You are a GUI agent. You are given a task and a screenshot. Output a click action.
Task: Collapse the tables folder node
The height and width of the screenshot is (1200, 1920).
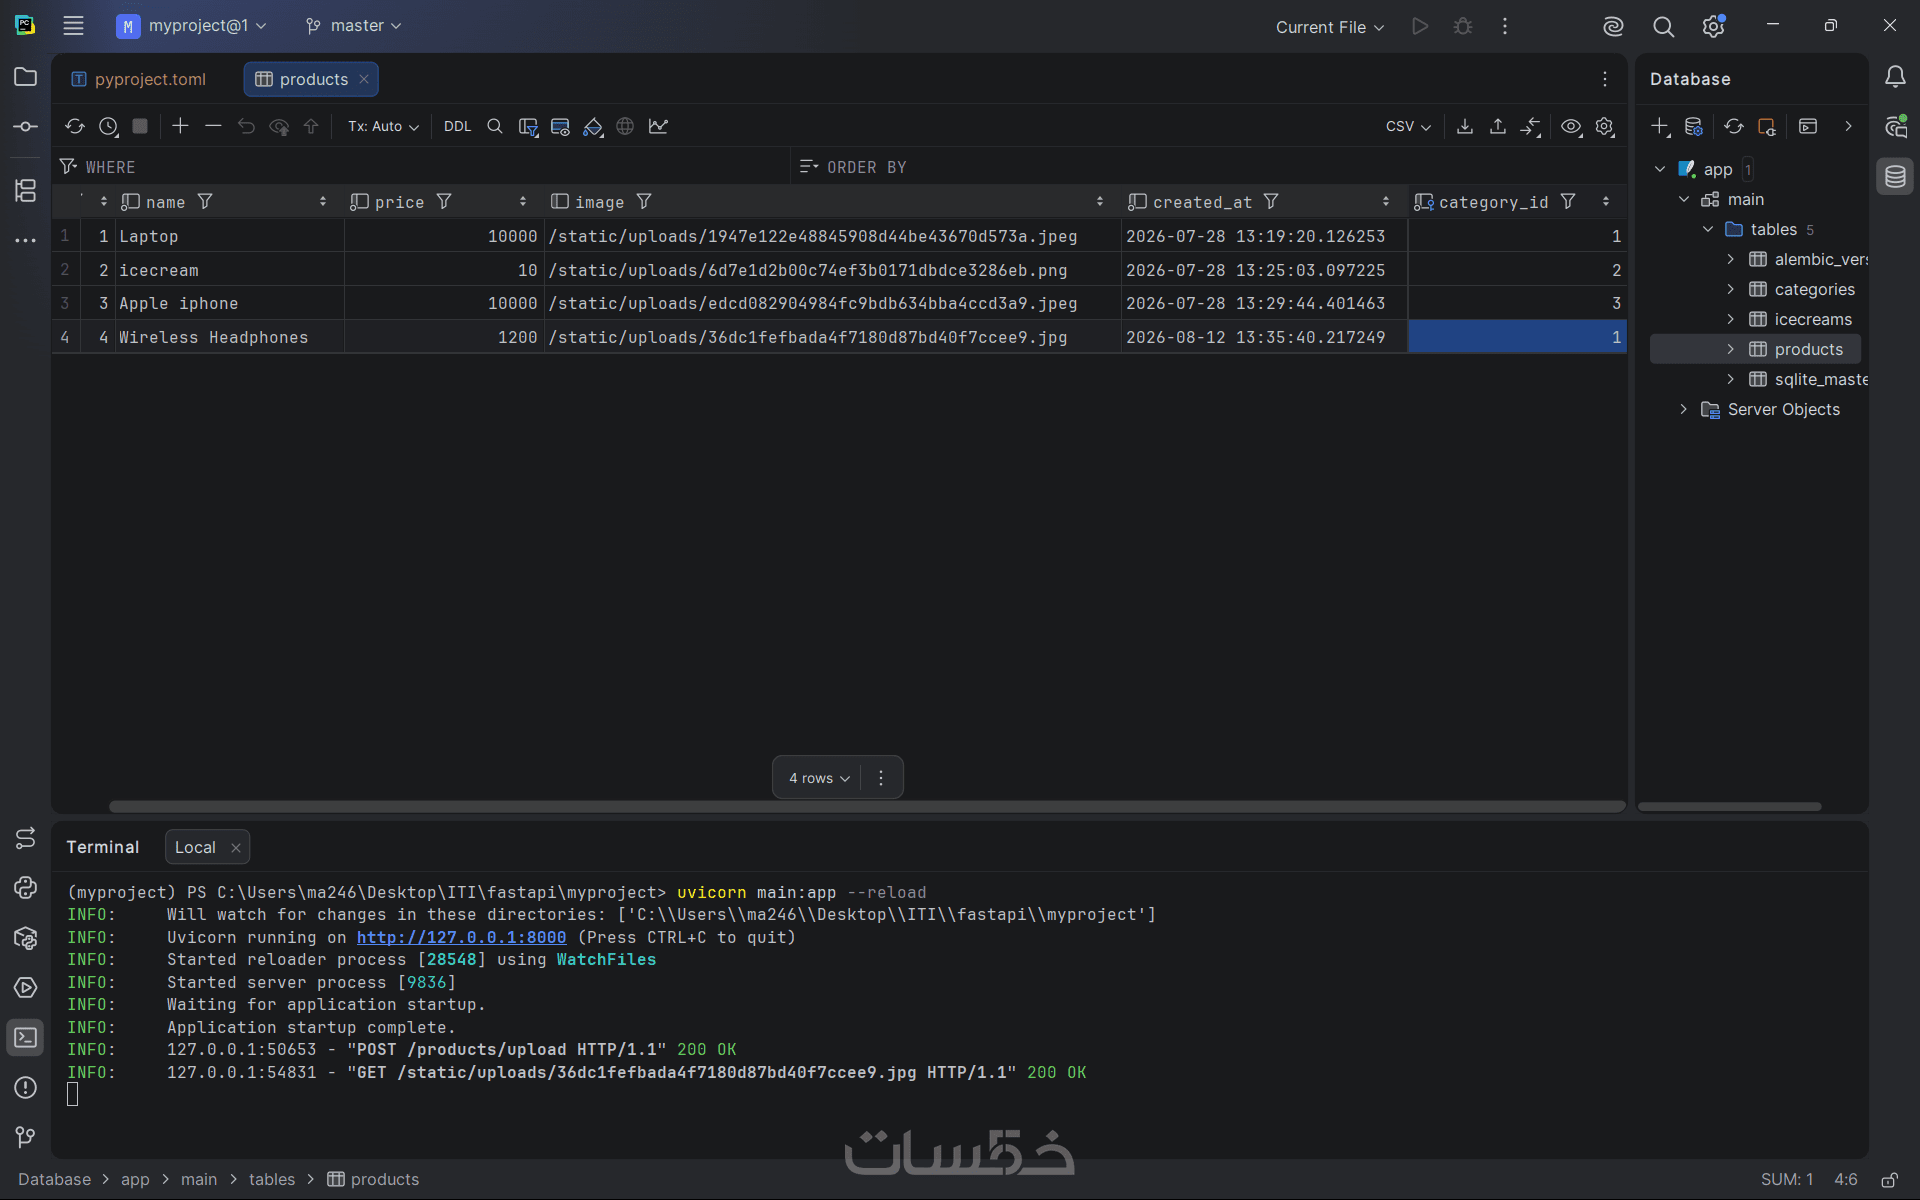[x=1708, y=229]
